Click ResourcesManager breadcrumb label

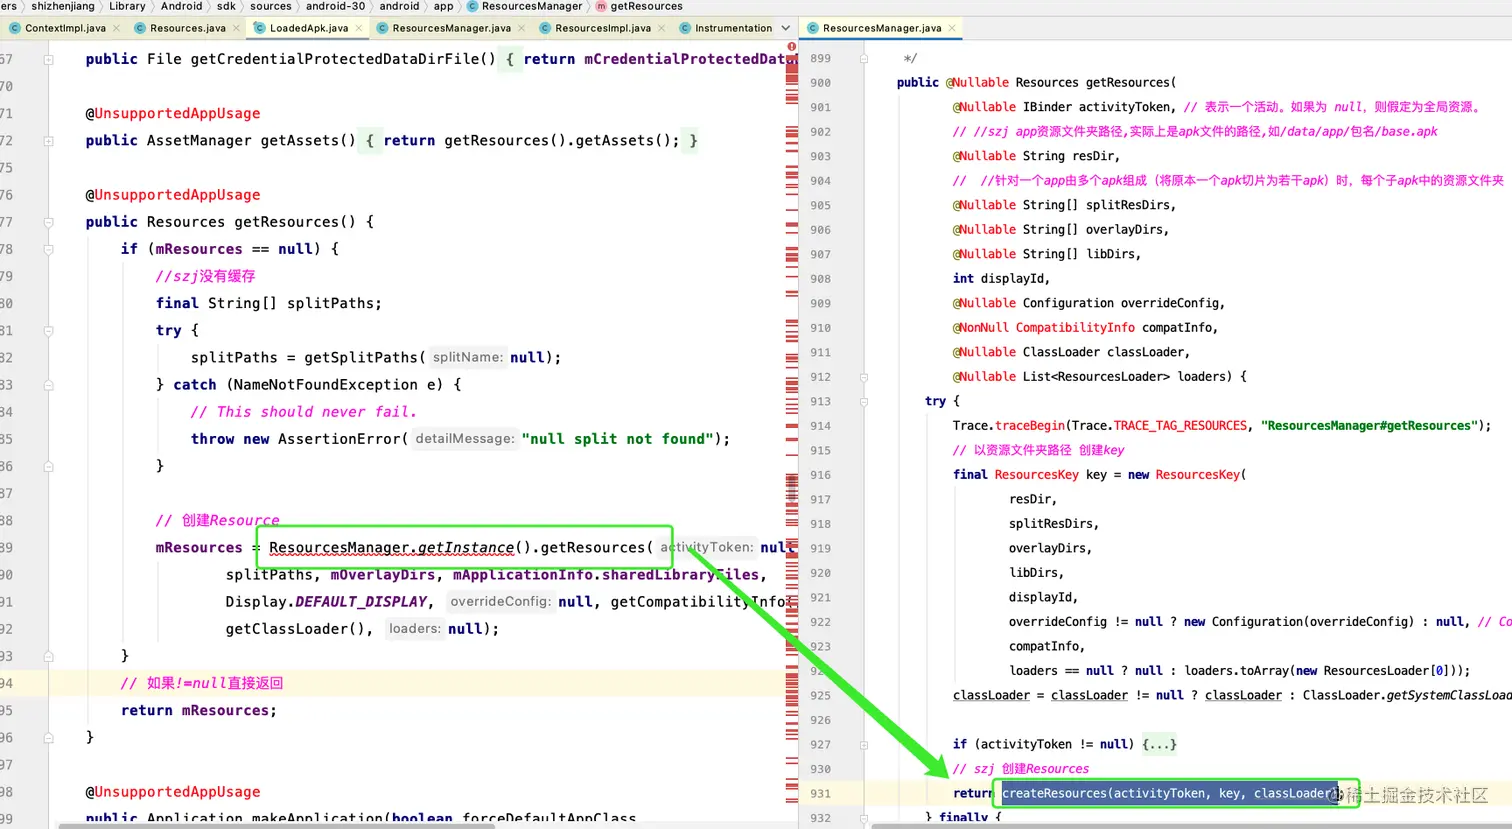coord(532,6)
